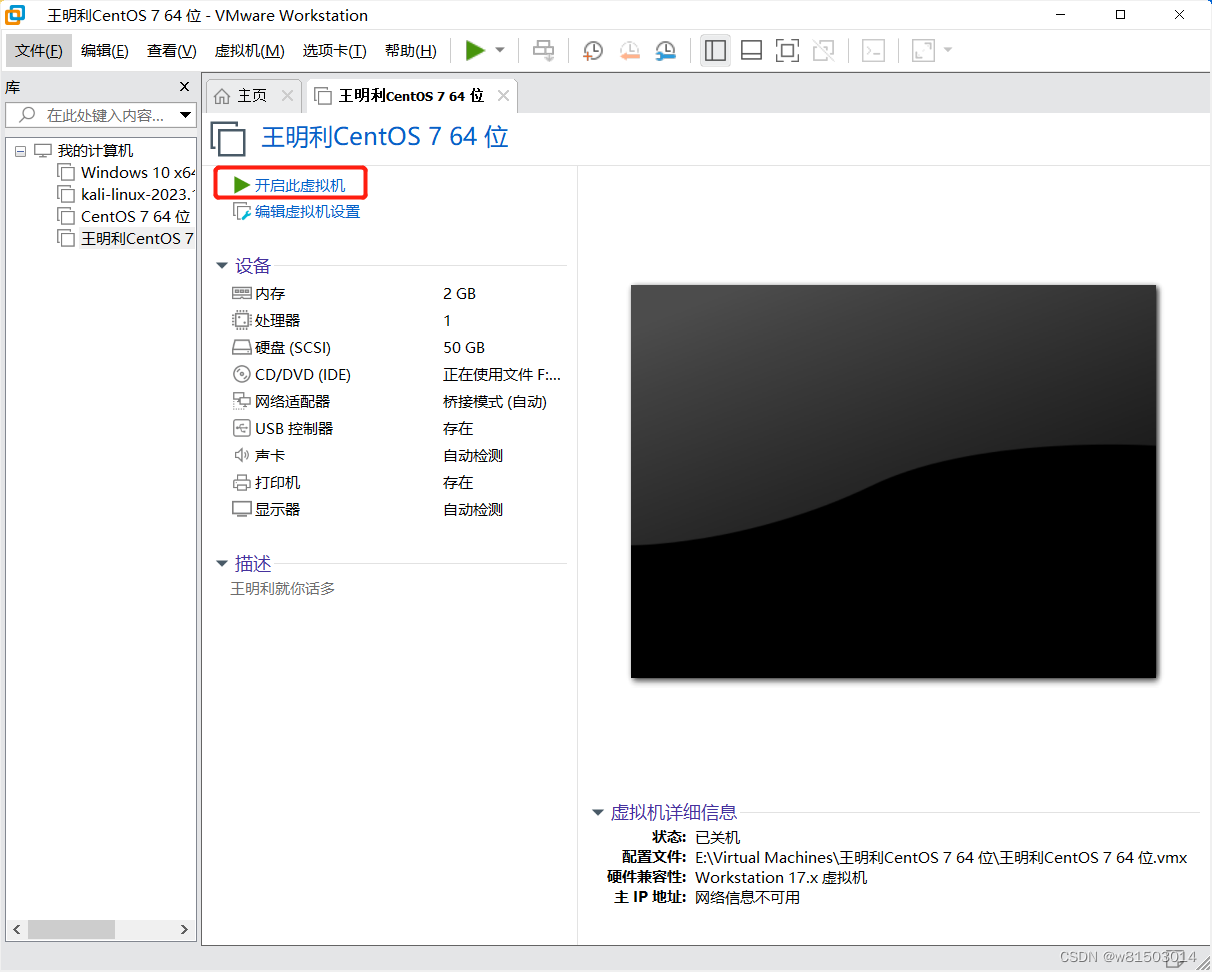Collapse the 描述 description section

(222, 564)
